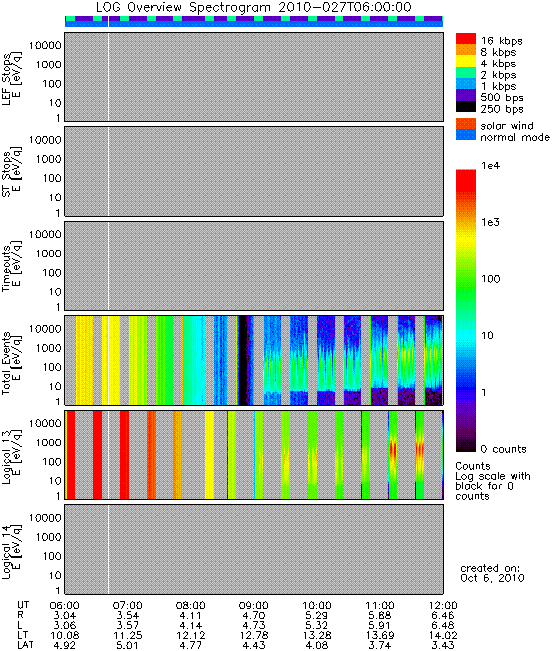Click the first red band in Logical 13

[71, 455]
